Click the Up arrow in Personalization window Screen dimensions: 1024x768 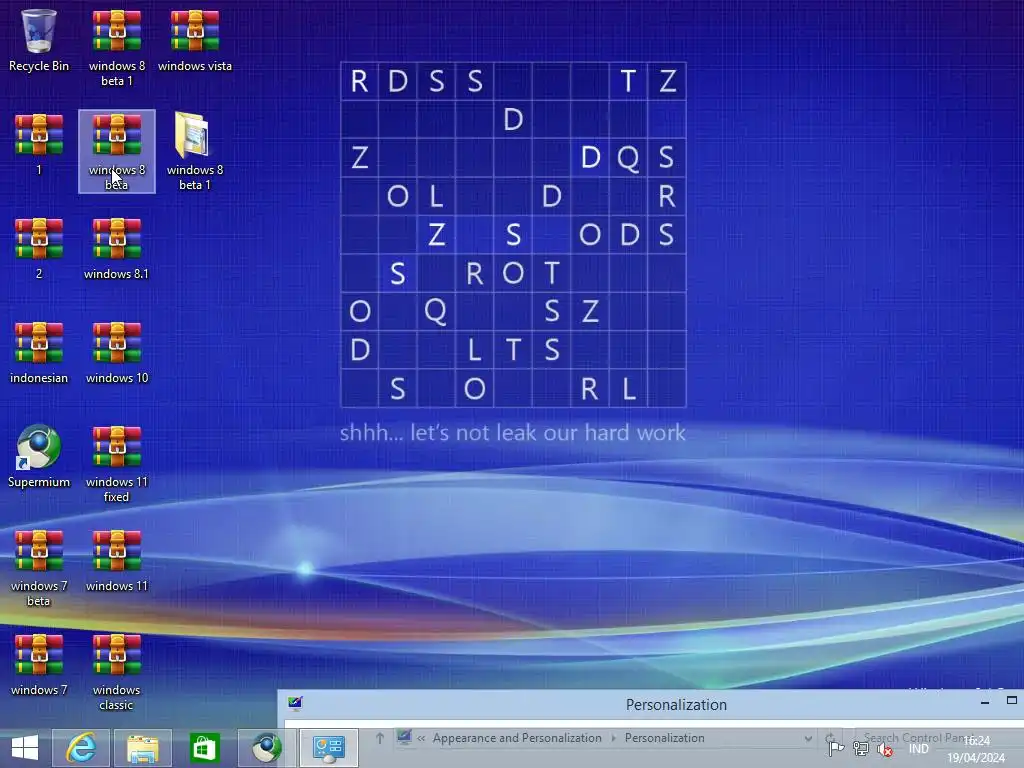tap(379, 738)
